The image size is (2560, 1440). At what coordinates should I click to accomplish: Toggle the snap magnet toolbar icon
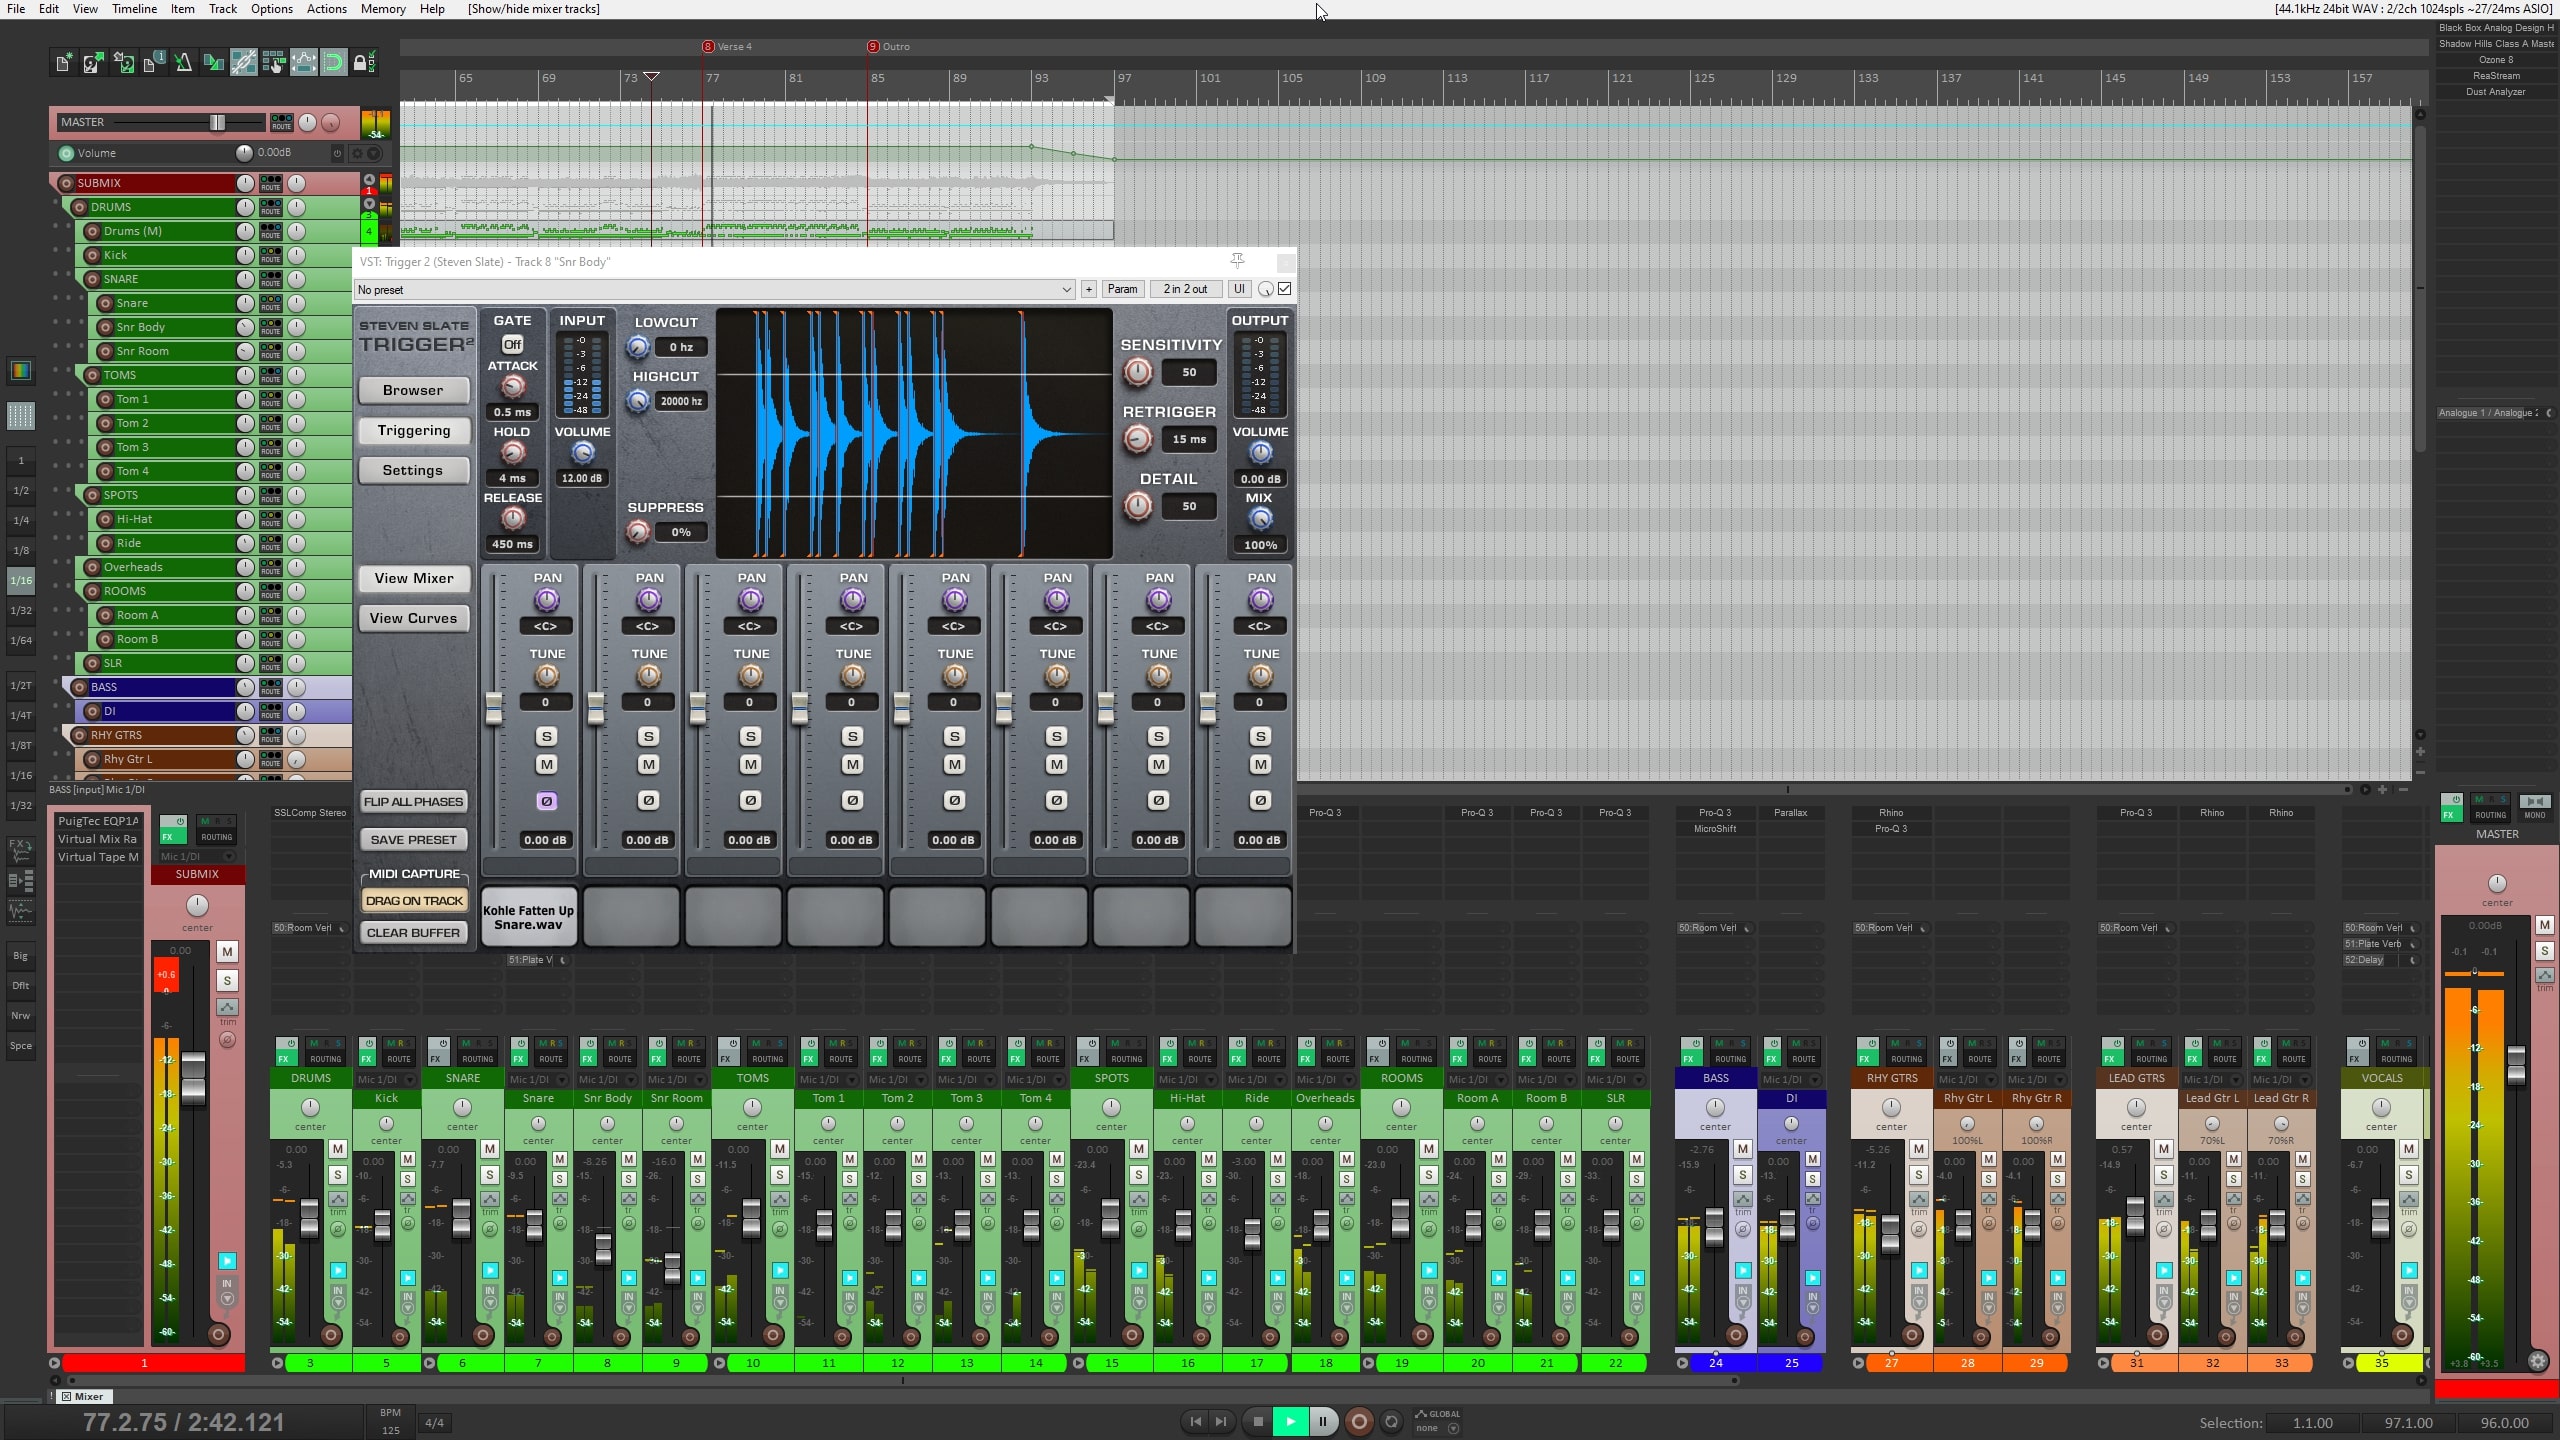(333, 63)
